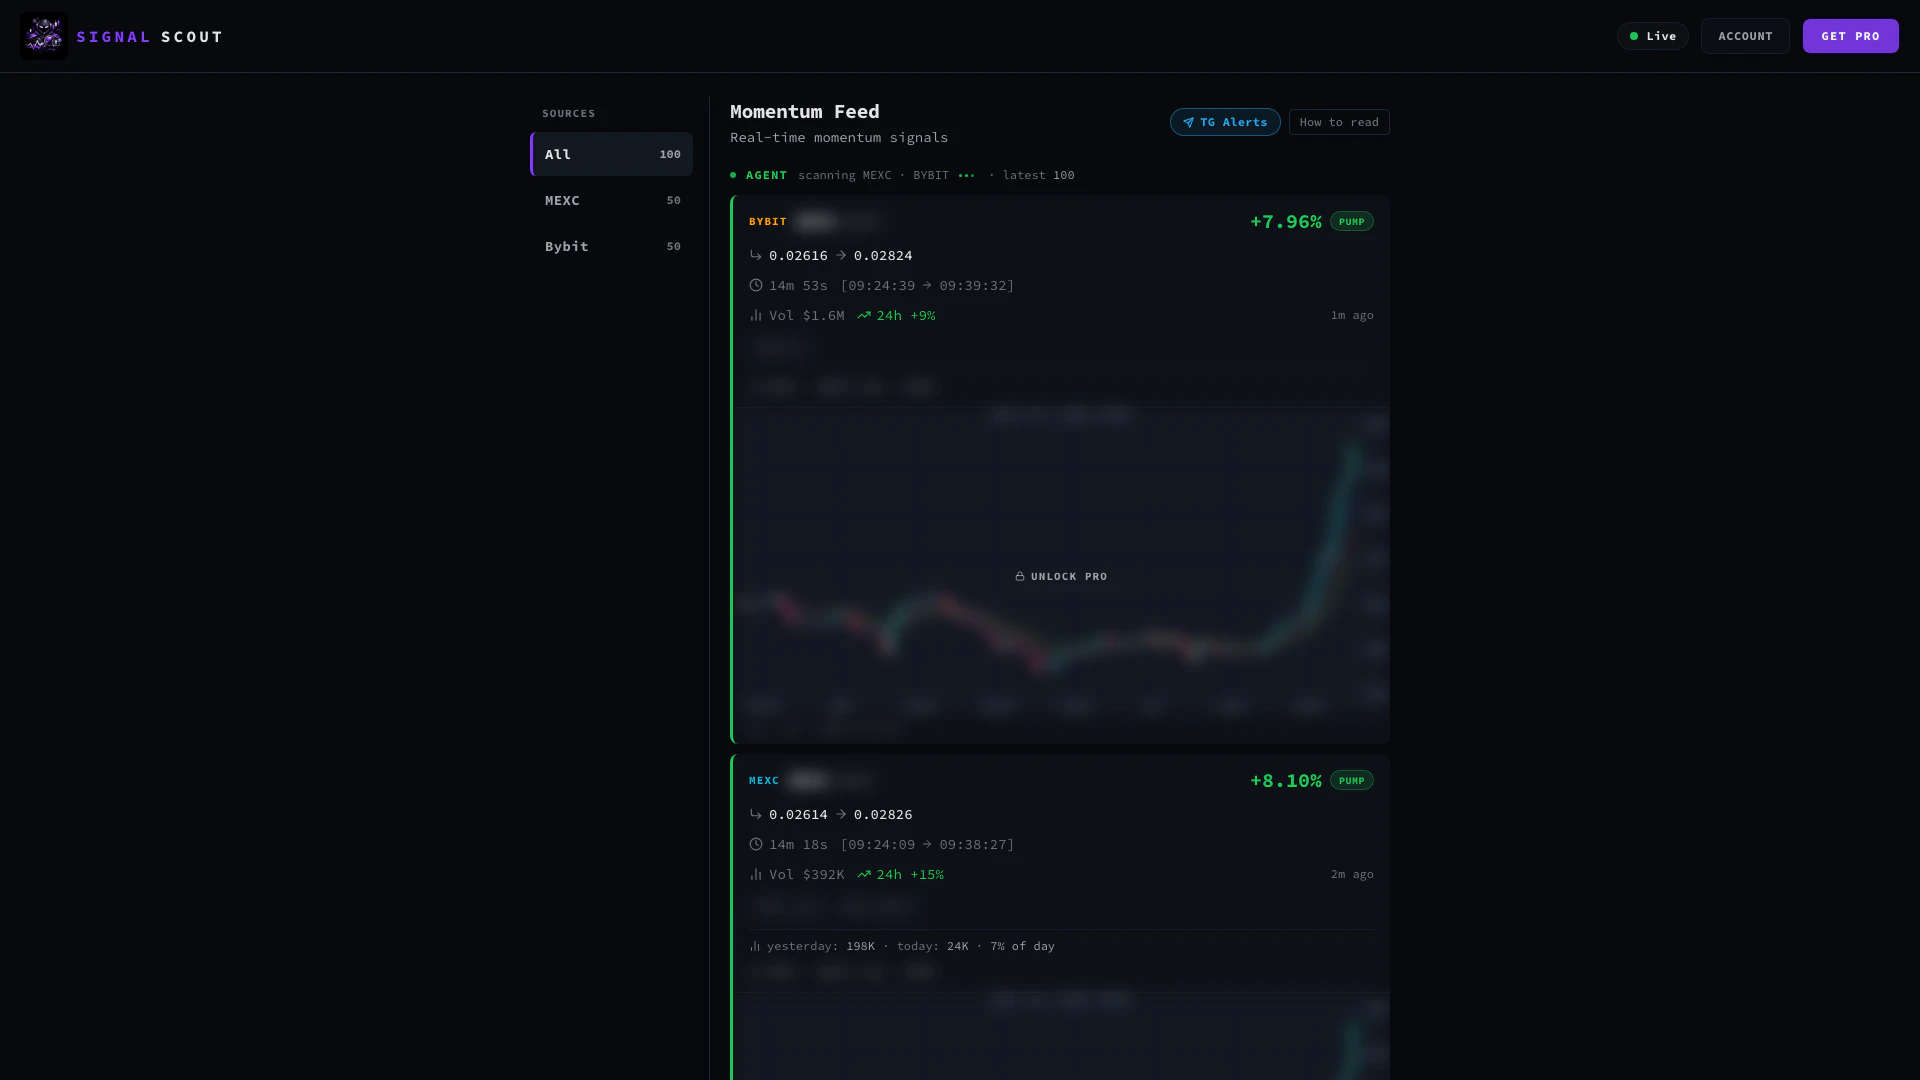Open the How to read guide
Screen dimensions: 1920x1080
point(1338,122)
